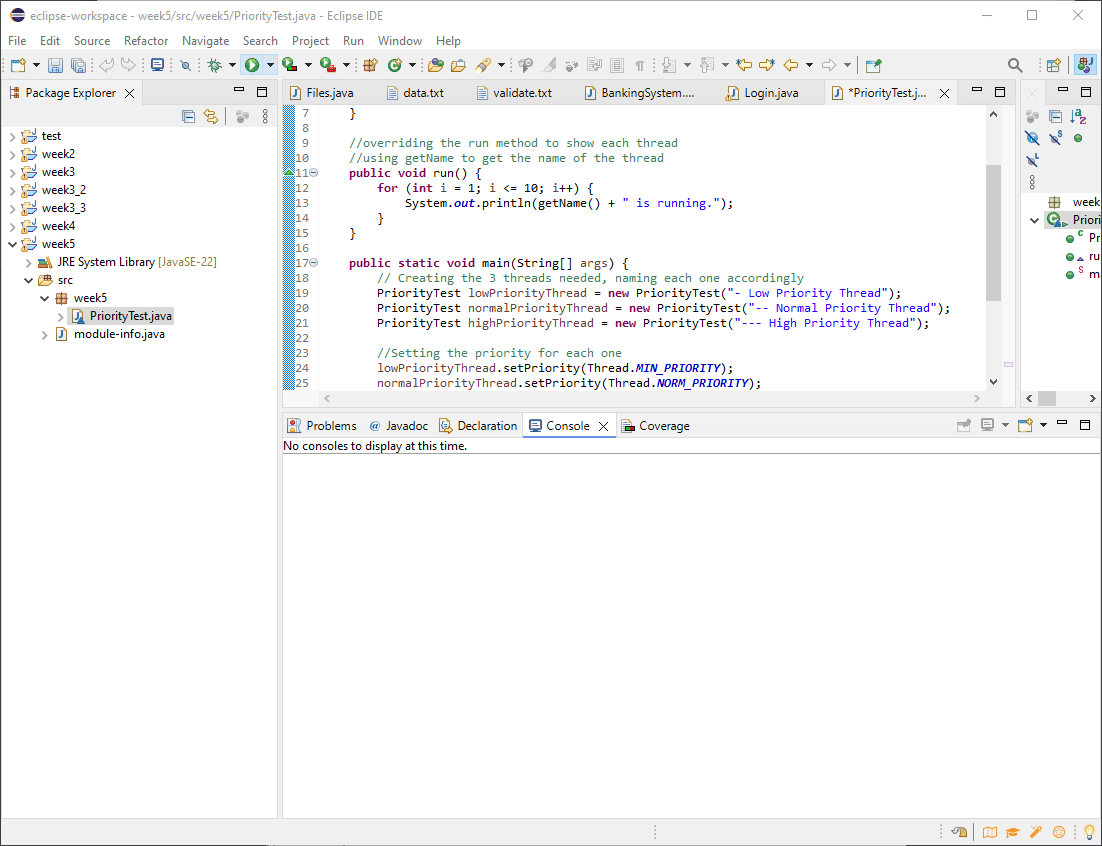Click the editor vertical scrollbar thumb

[993, 232]
